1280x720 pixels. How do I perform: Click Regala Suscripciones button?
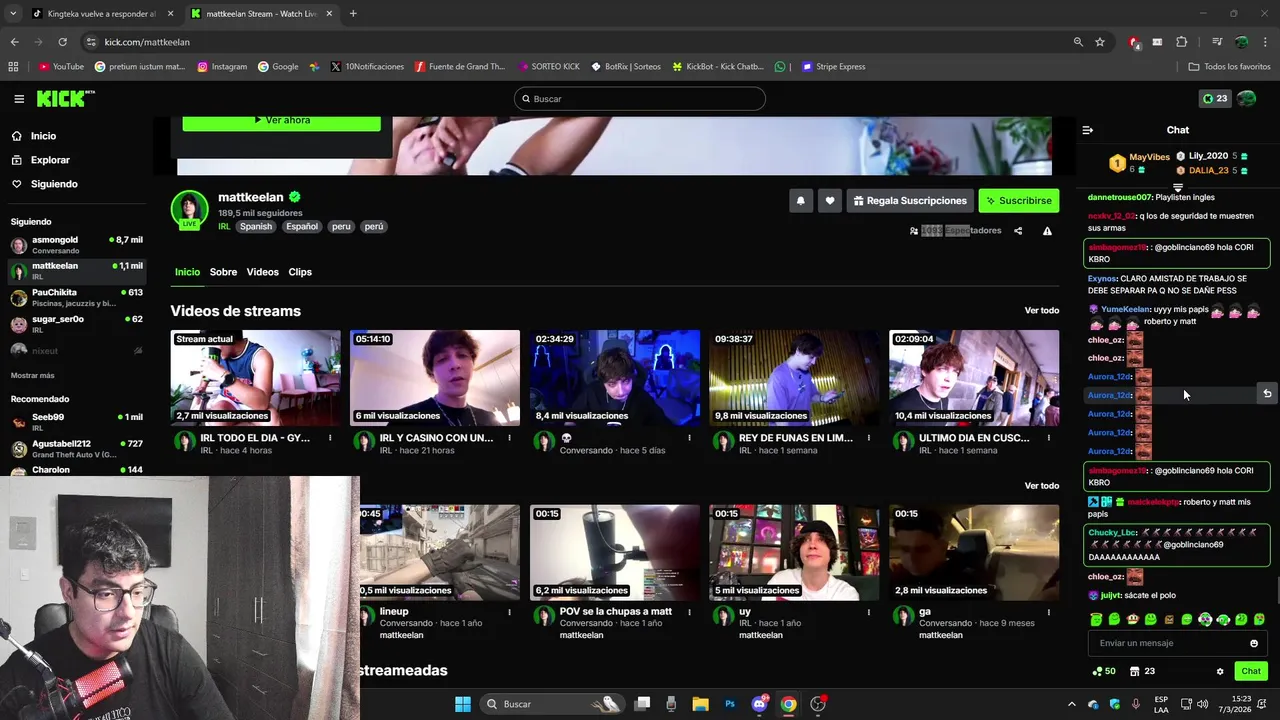pyautogui.click(x=910, y=201)
